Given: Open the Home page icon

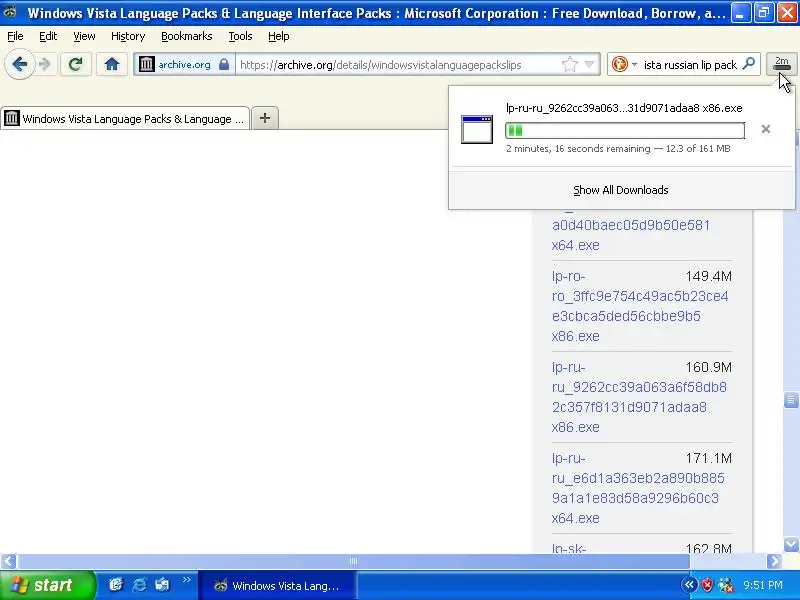Looking at the screenshot, I should [112, 64].
